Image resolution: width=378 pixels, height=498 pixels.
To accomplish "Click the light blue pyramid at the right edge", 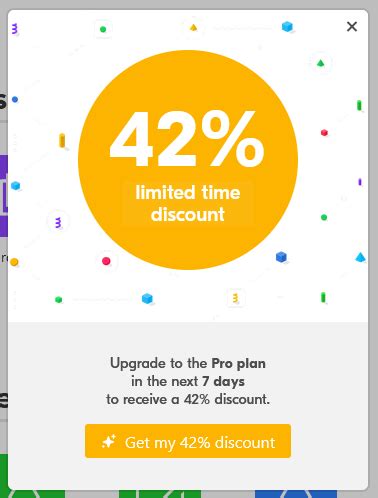I will [360, 257].
